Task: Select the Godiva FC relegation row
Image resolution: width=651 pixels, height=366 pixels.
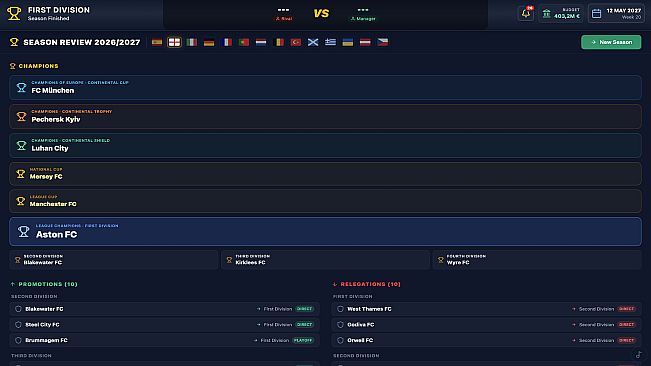Action: [x=487, y=325]
